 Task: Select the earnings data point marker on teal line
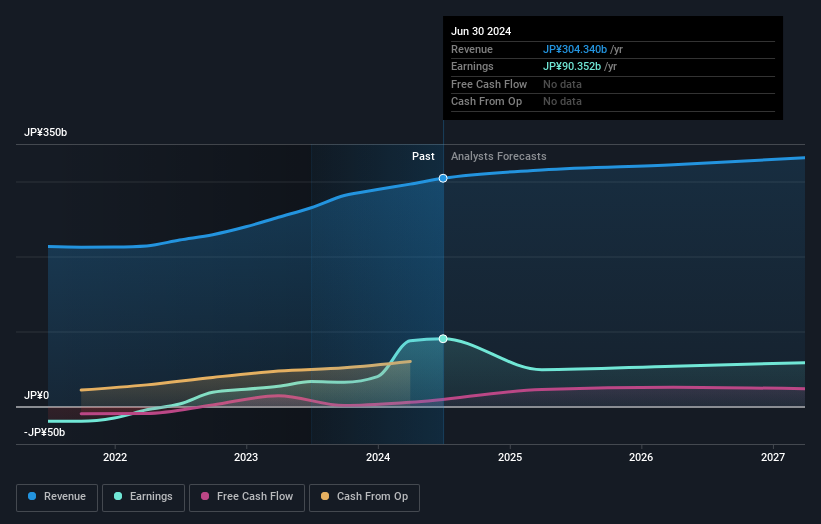(x=443, y=339)
